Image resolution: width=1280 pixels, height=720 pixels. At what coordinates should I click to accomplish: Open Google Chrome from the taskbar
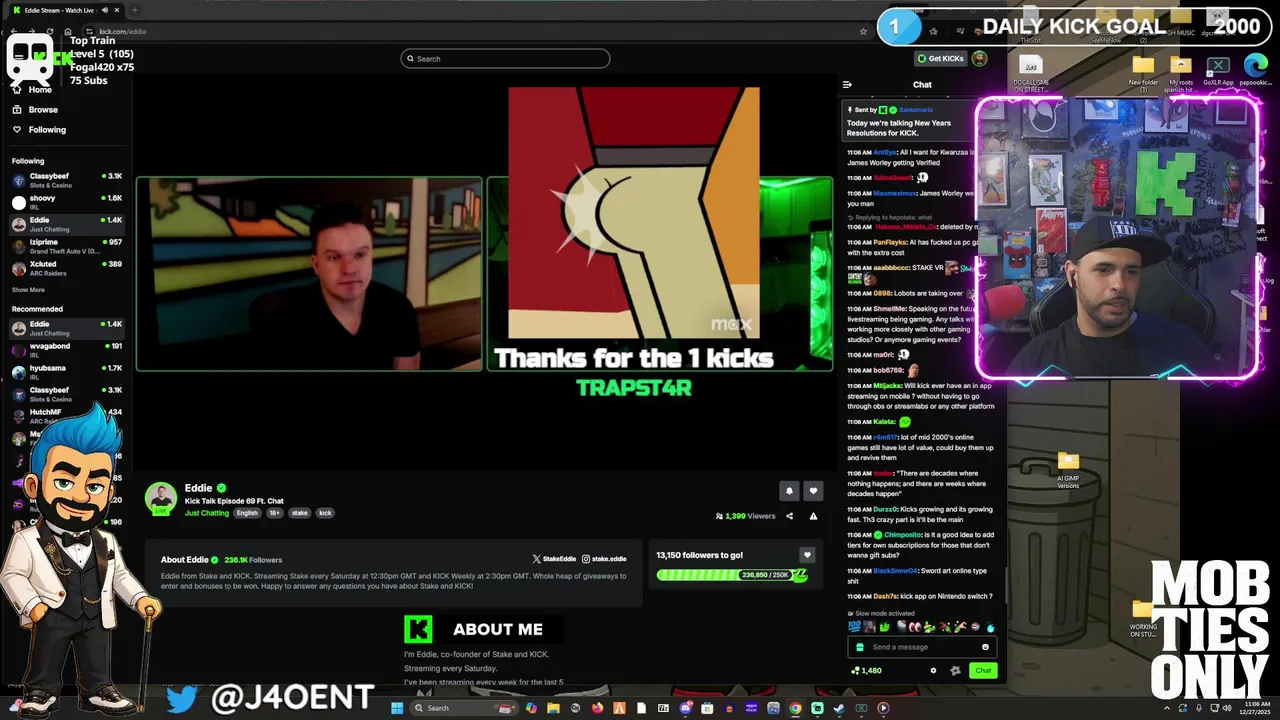[795, 708]
